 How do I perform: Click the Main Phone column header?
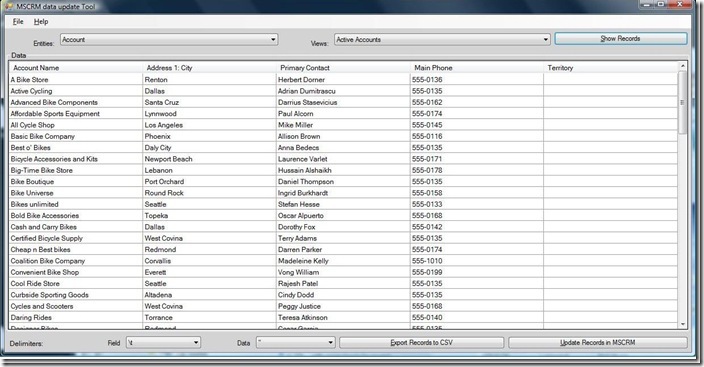pos(476,68)
